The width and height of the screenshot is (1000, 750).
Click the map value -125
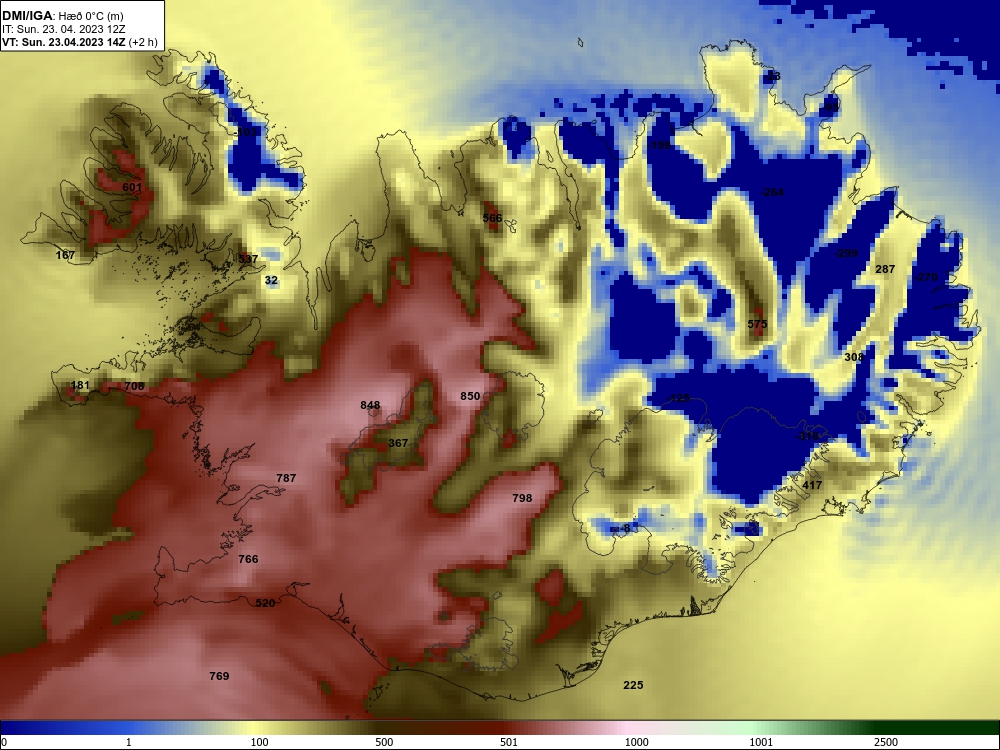click(x=679, y=399)
